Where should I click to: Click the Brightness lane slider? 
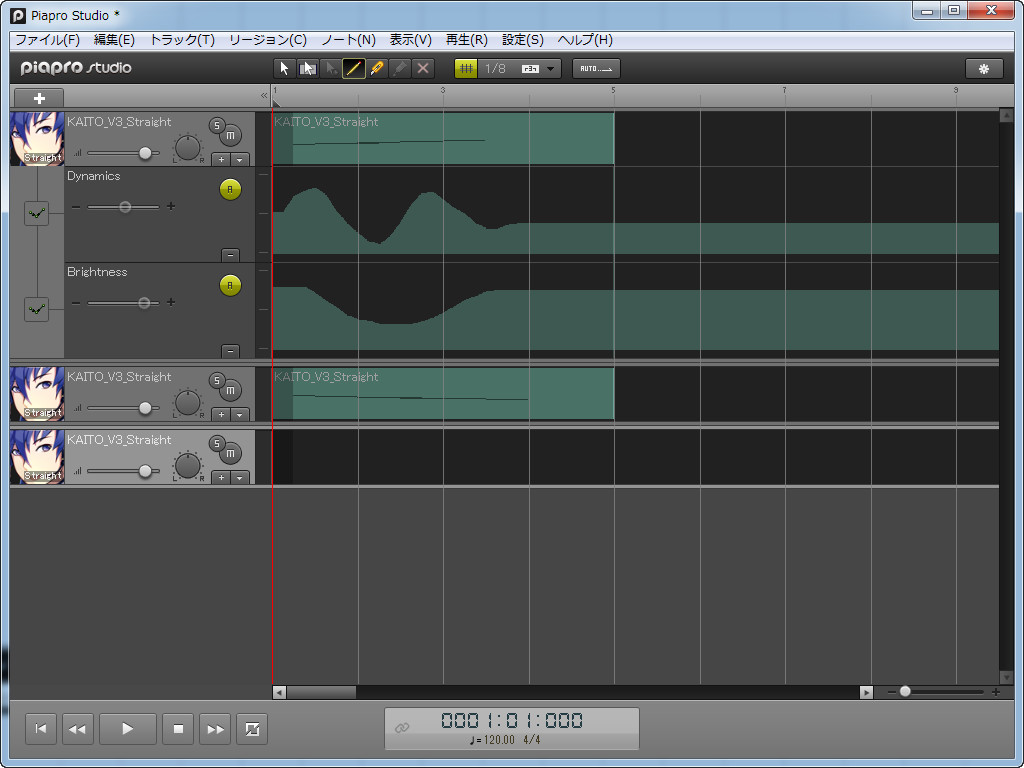coord(123,303)
